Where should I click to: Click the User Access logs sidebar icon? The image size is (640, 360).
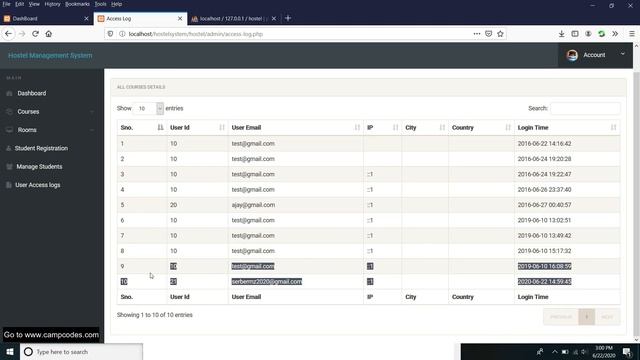point(9,185)
